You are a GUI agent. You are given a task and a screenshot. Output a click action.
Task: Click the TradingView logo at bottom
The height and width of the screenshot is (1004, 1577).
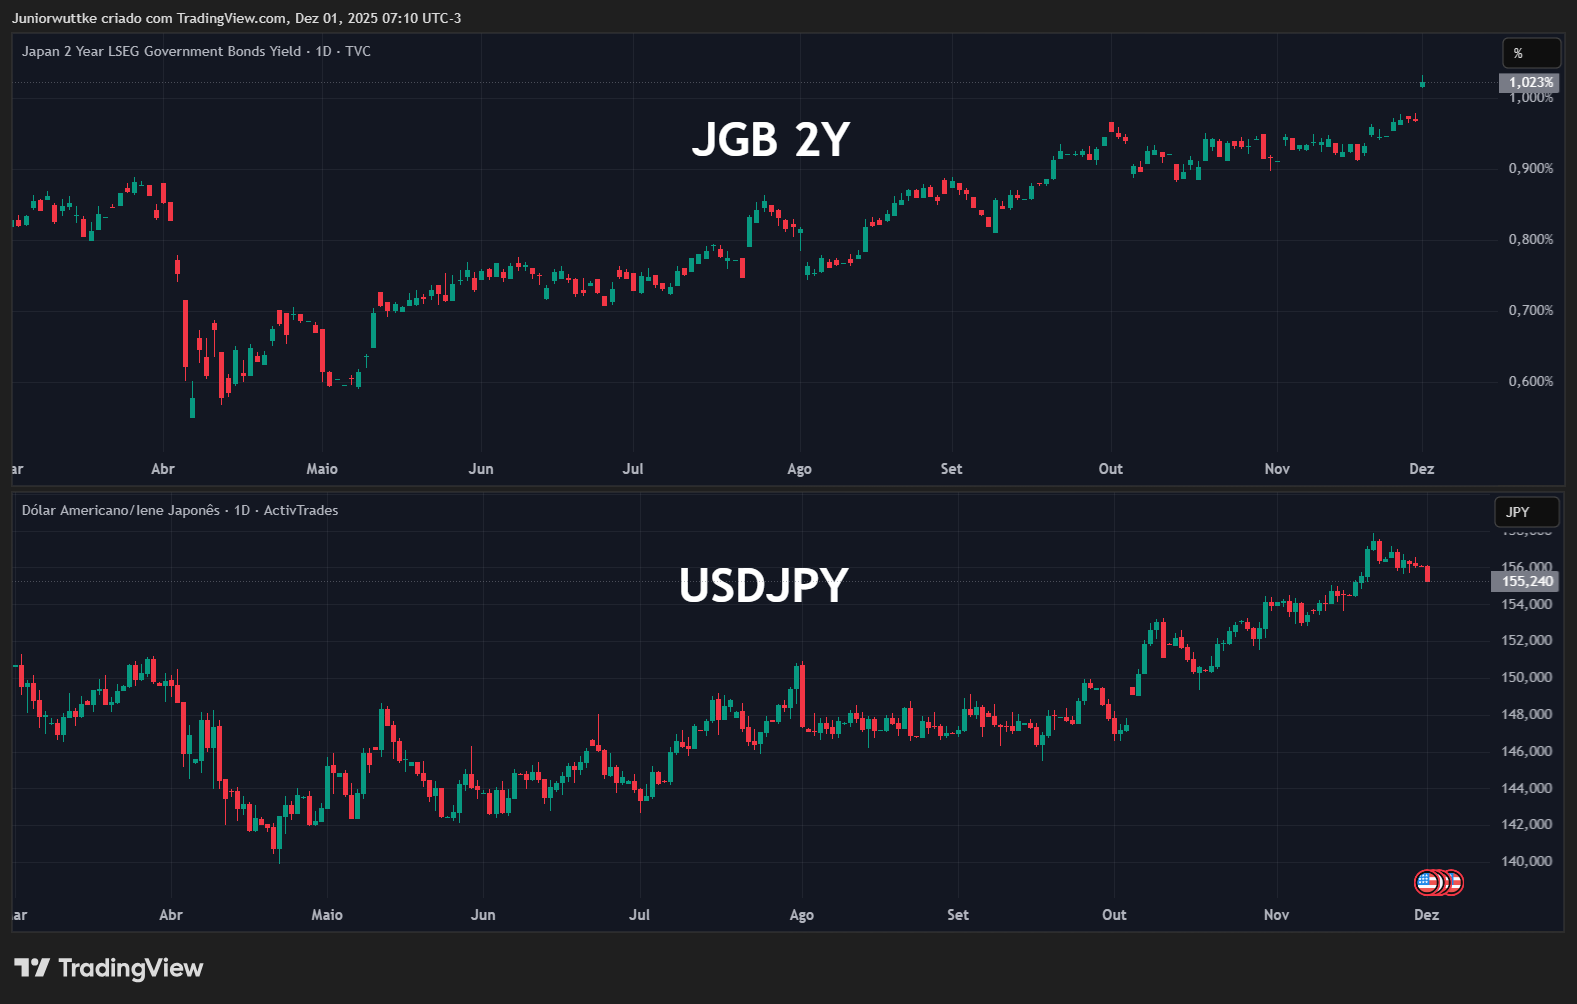pos(109,968)
